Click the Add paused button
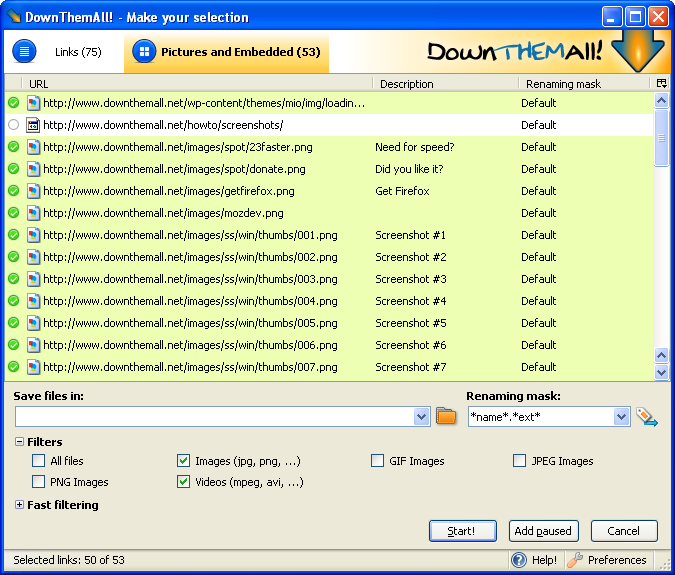Viewport: 675px width, 575px height. [x=543, y=531]
